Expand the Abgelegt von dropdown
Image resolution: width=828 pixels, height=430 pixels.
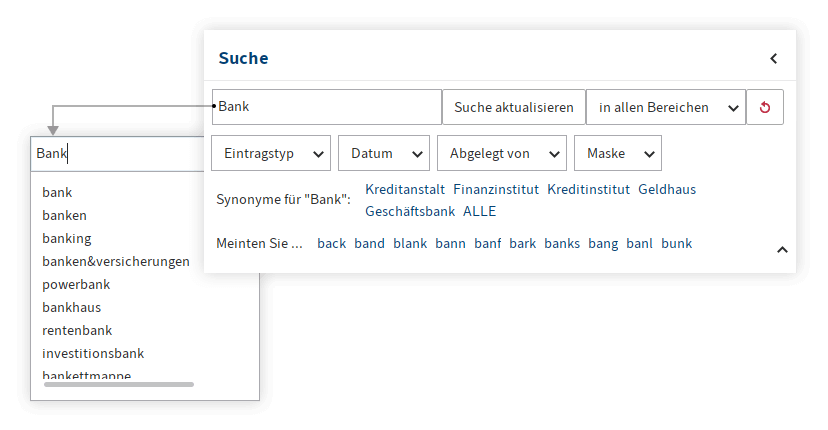(x=502, y=153)
